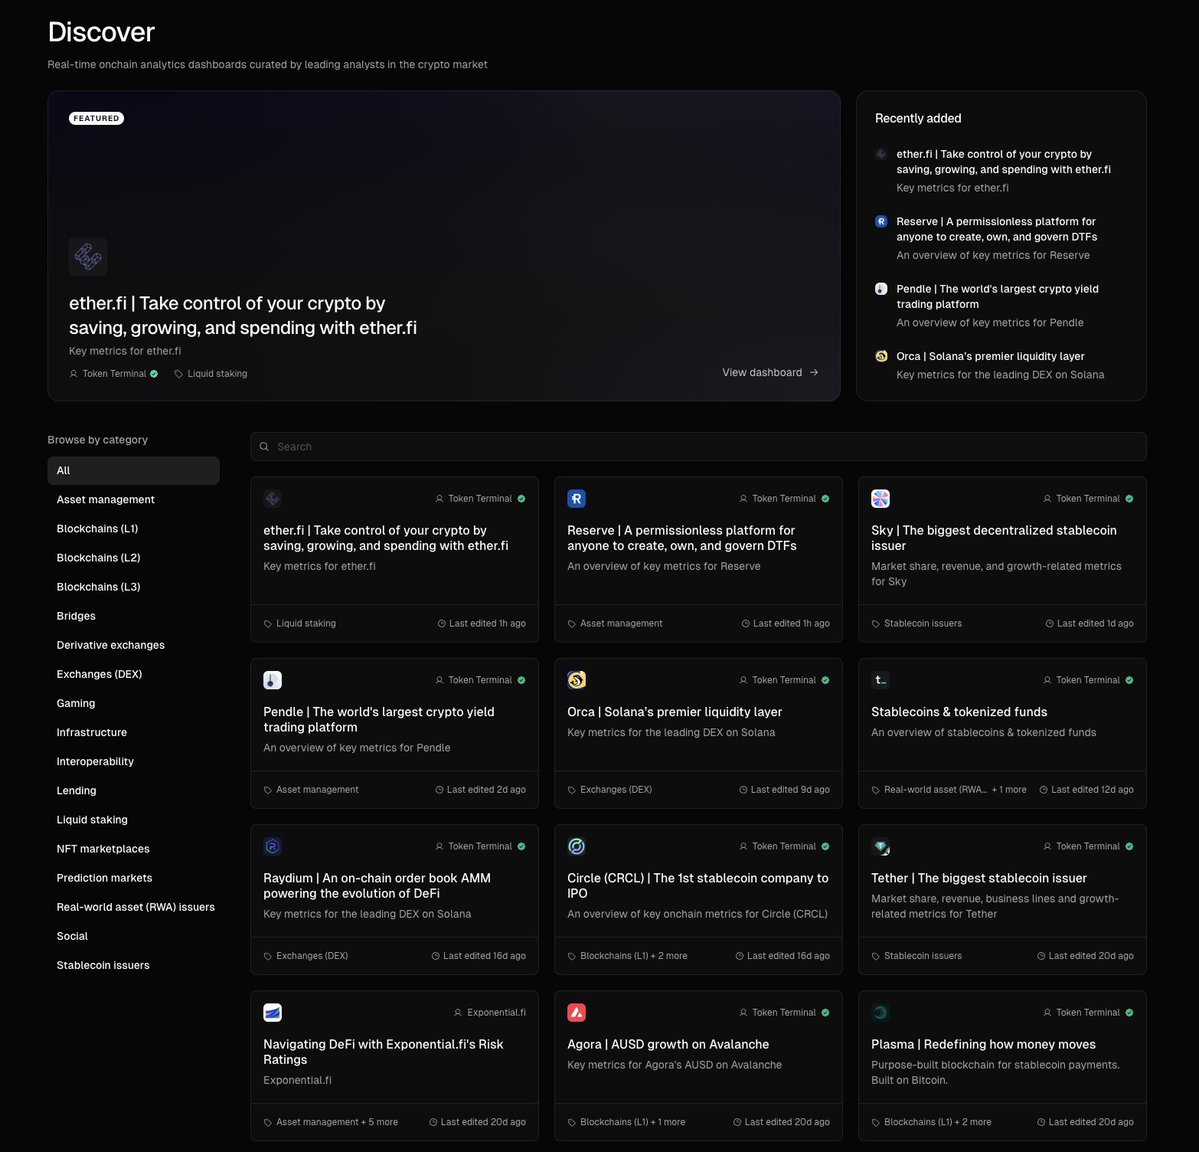Open Stablecoins & tokenized funds card
This screenshot has width=1199, height=1152.
1002,733
